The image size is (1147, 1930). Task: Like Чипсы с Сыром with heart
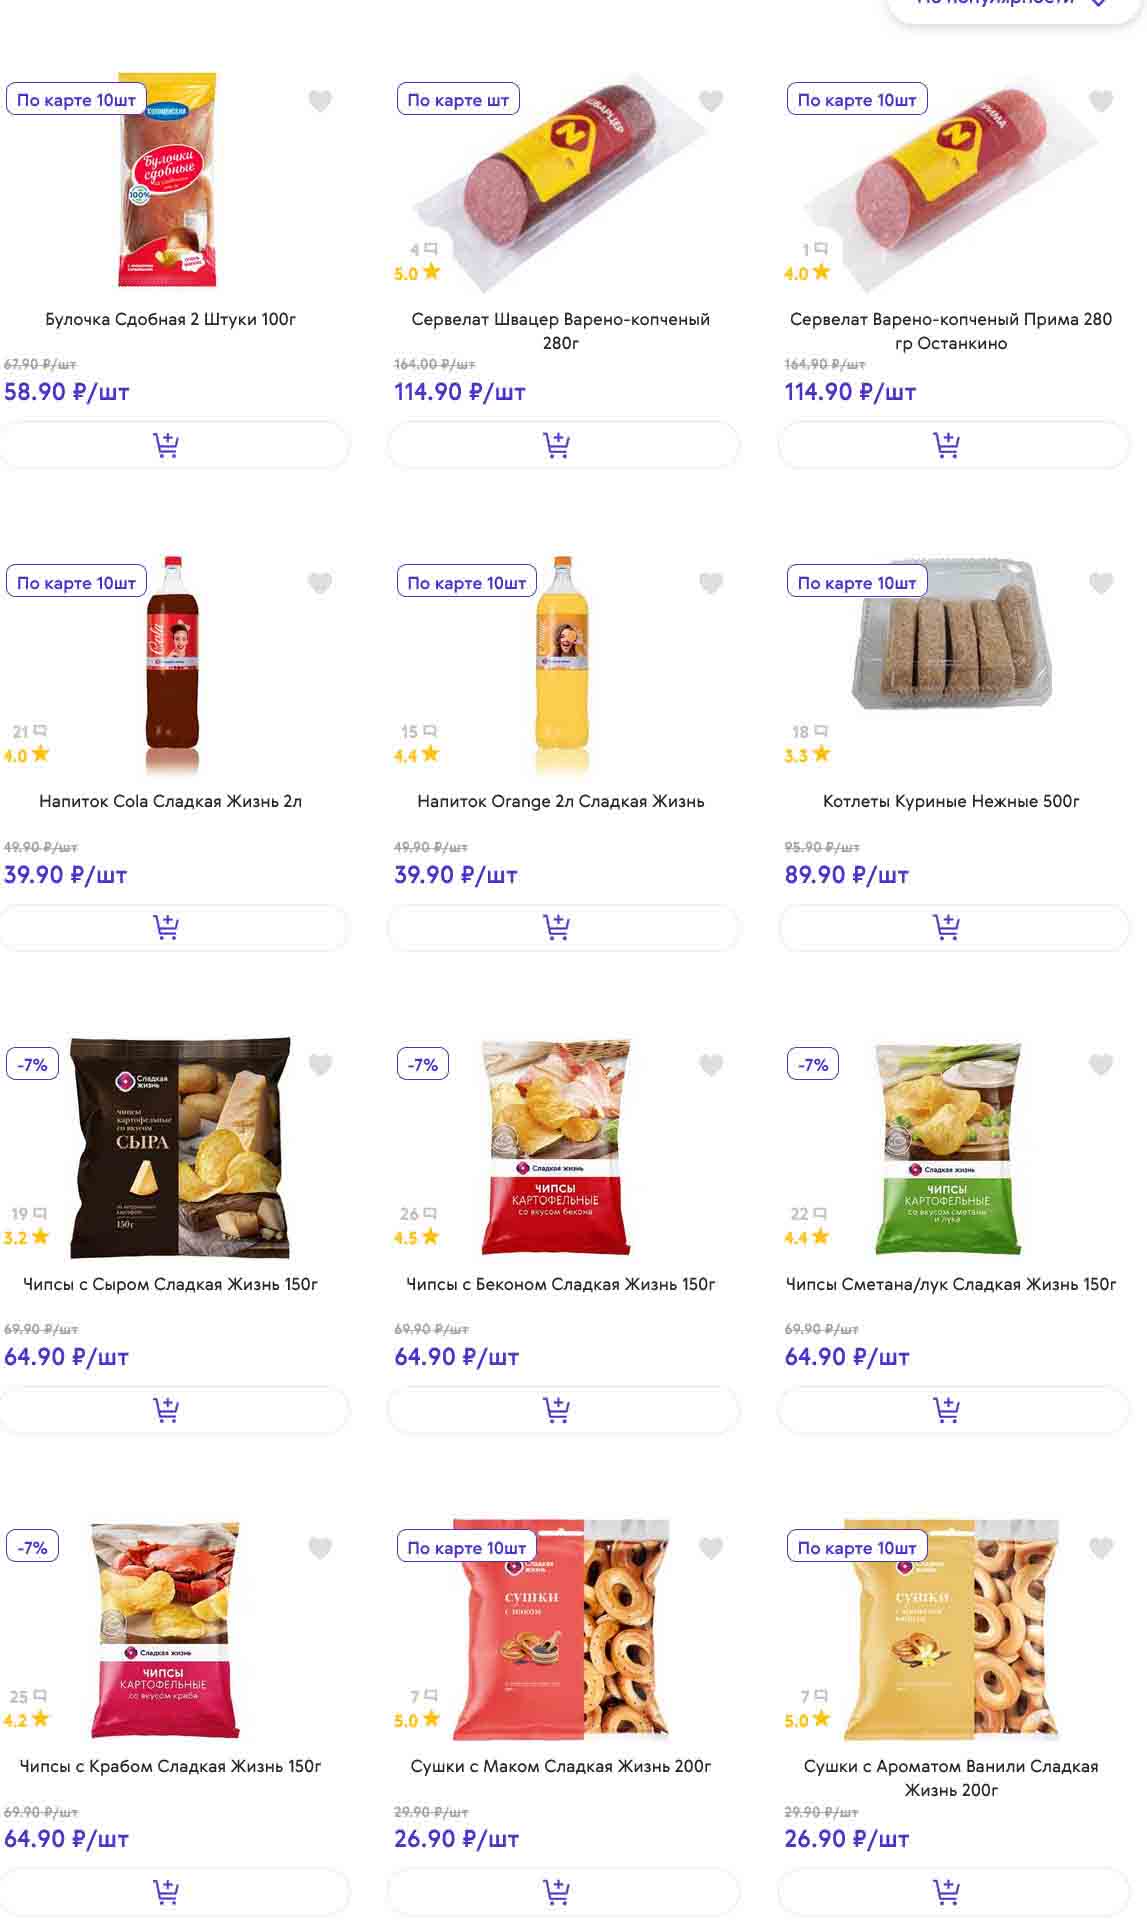coord(320,1065)
